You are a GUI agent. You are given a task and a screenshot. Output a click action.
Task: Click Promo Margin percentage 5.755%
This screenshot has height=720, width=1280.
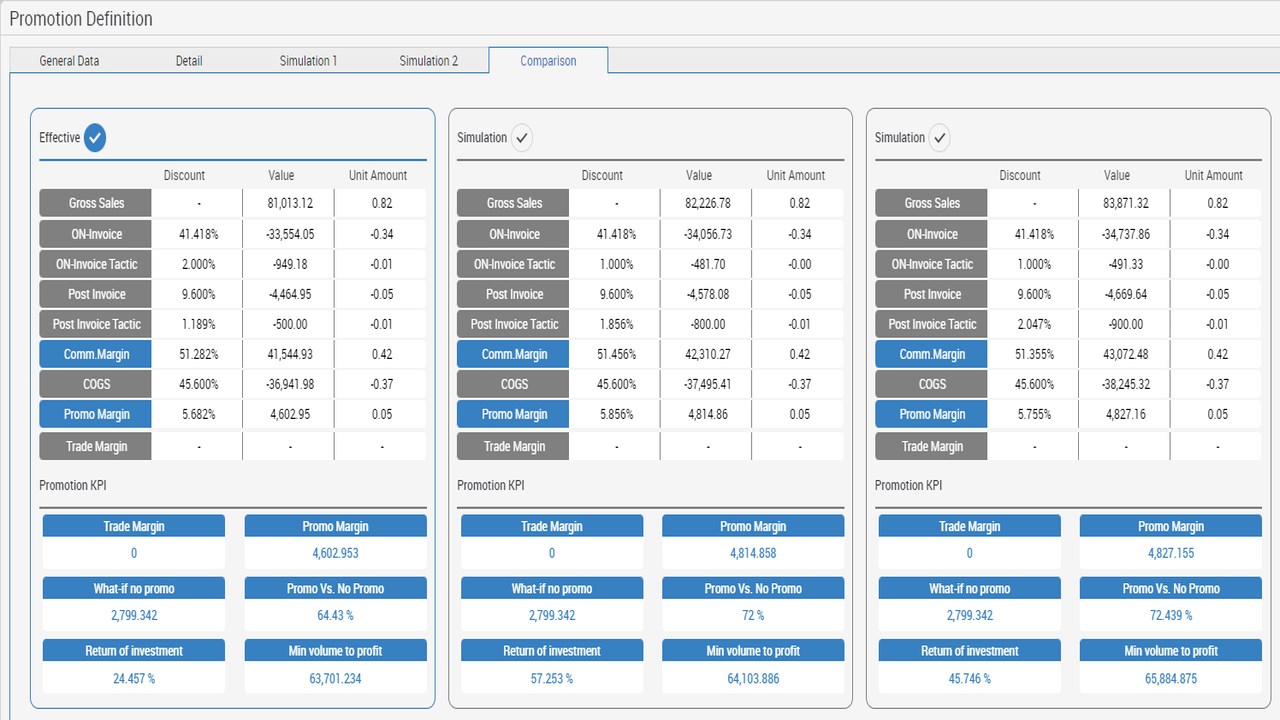pos(1034,414)
